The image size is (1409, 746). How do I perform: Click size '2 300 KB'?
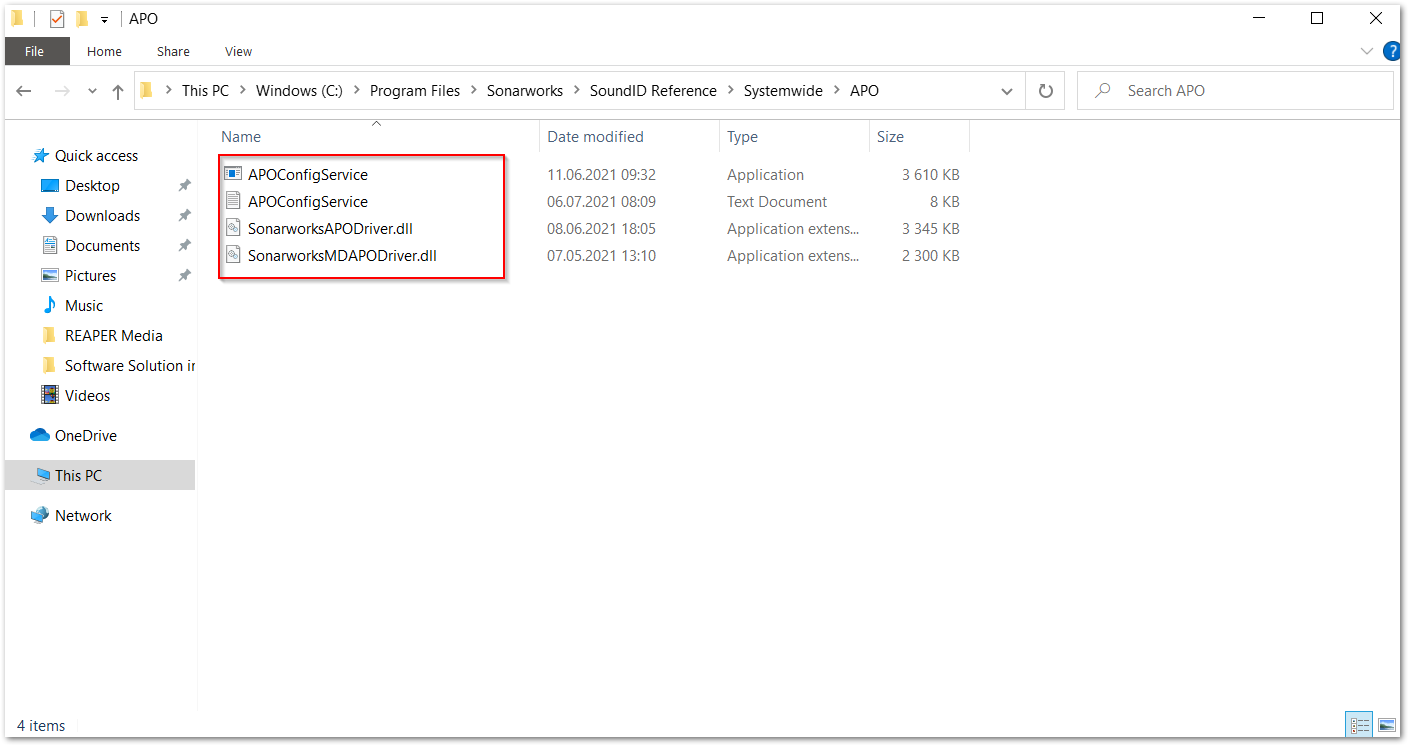point(930,256)
